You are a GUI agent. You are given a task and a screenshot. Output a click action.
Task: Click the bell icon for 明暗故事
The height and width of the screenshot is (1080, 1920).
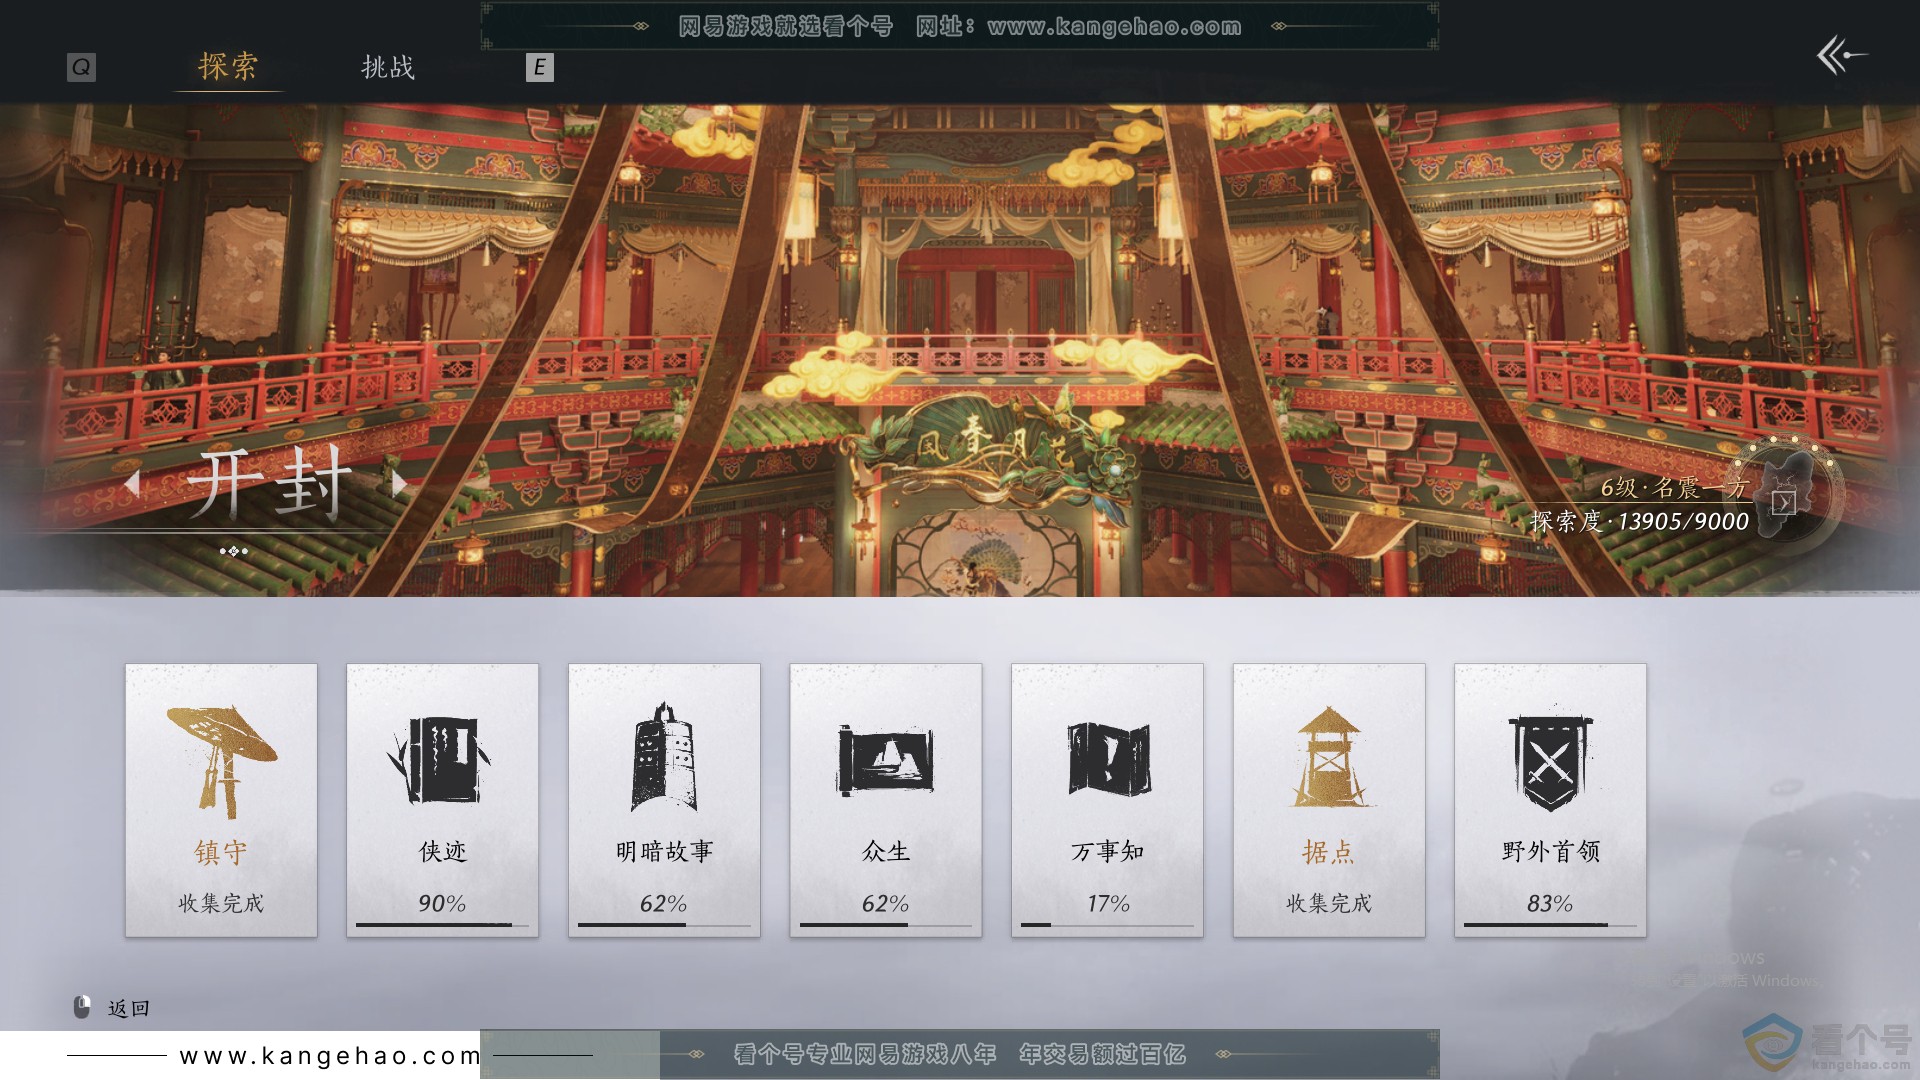[x=663, y=757]
